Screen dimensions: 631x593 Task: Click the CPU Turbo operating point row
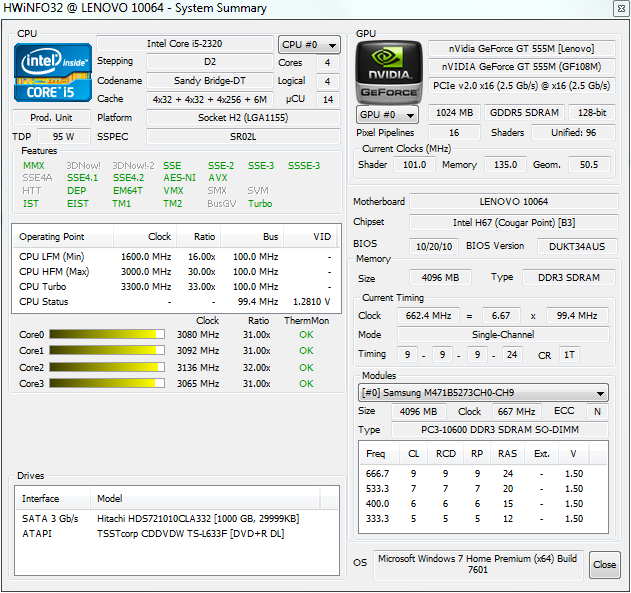pos(175,286)
